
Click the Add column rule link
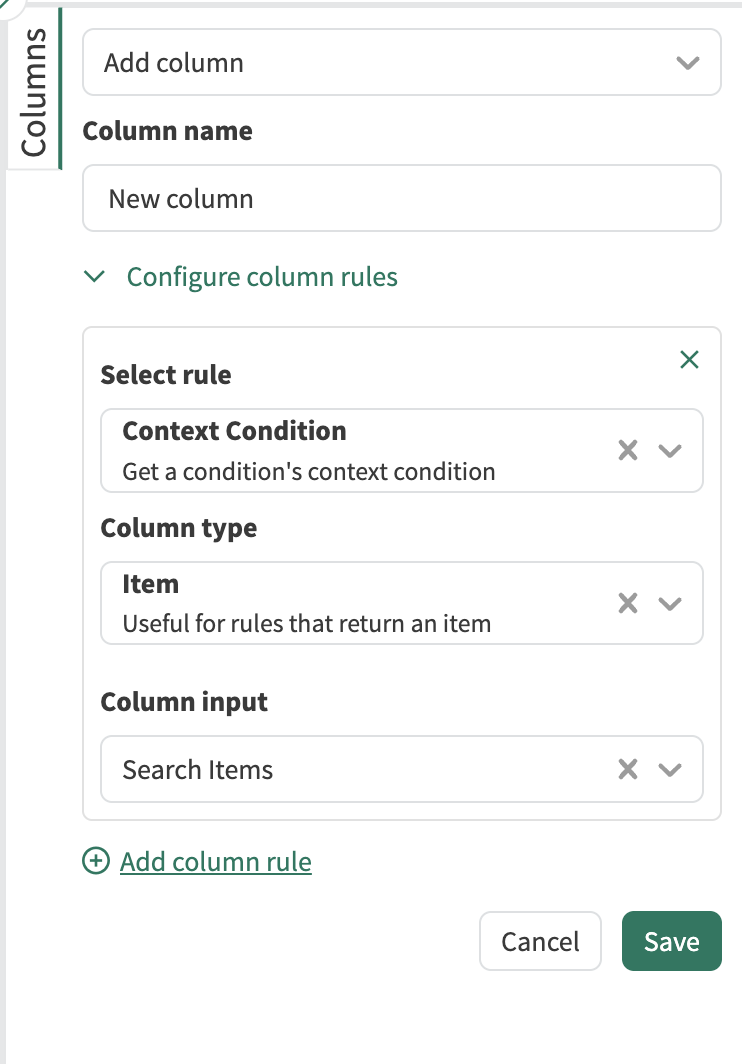[216, 861]
